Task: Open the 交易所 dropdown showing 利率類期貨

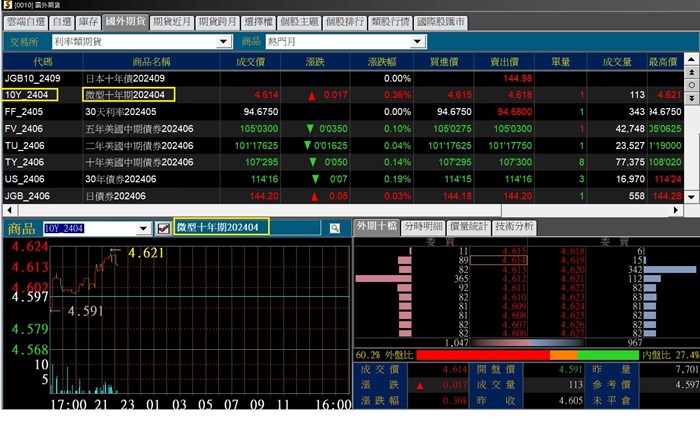Action: coord(225,43)
